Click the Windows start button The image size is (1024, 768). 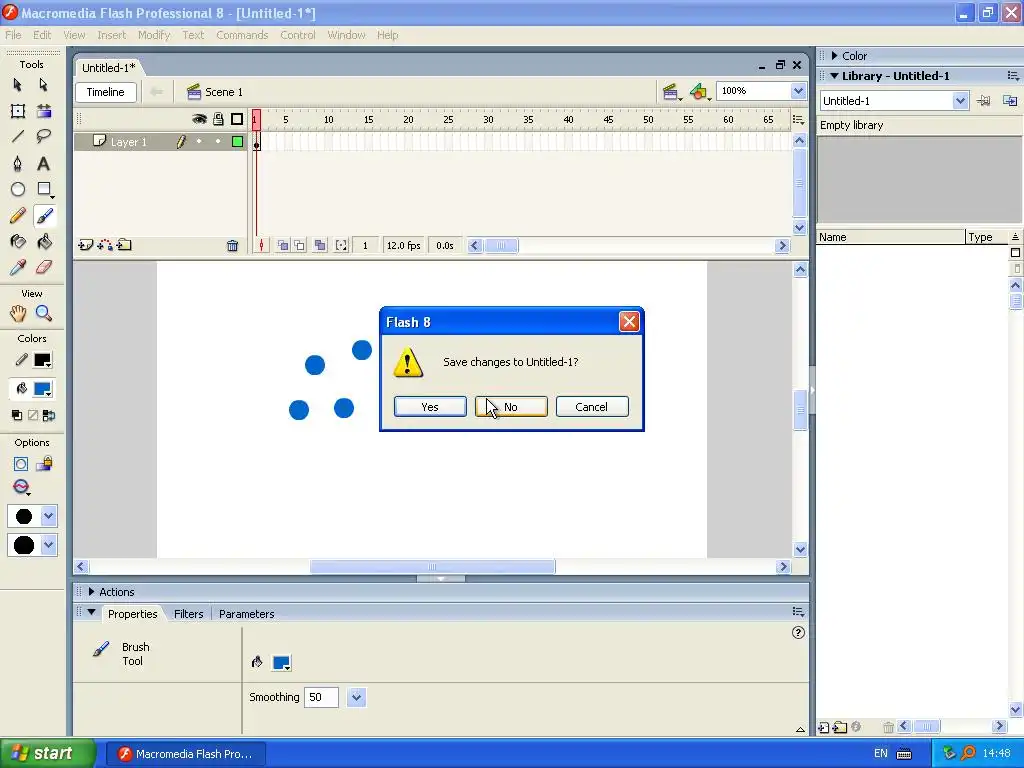[47, 753]
